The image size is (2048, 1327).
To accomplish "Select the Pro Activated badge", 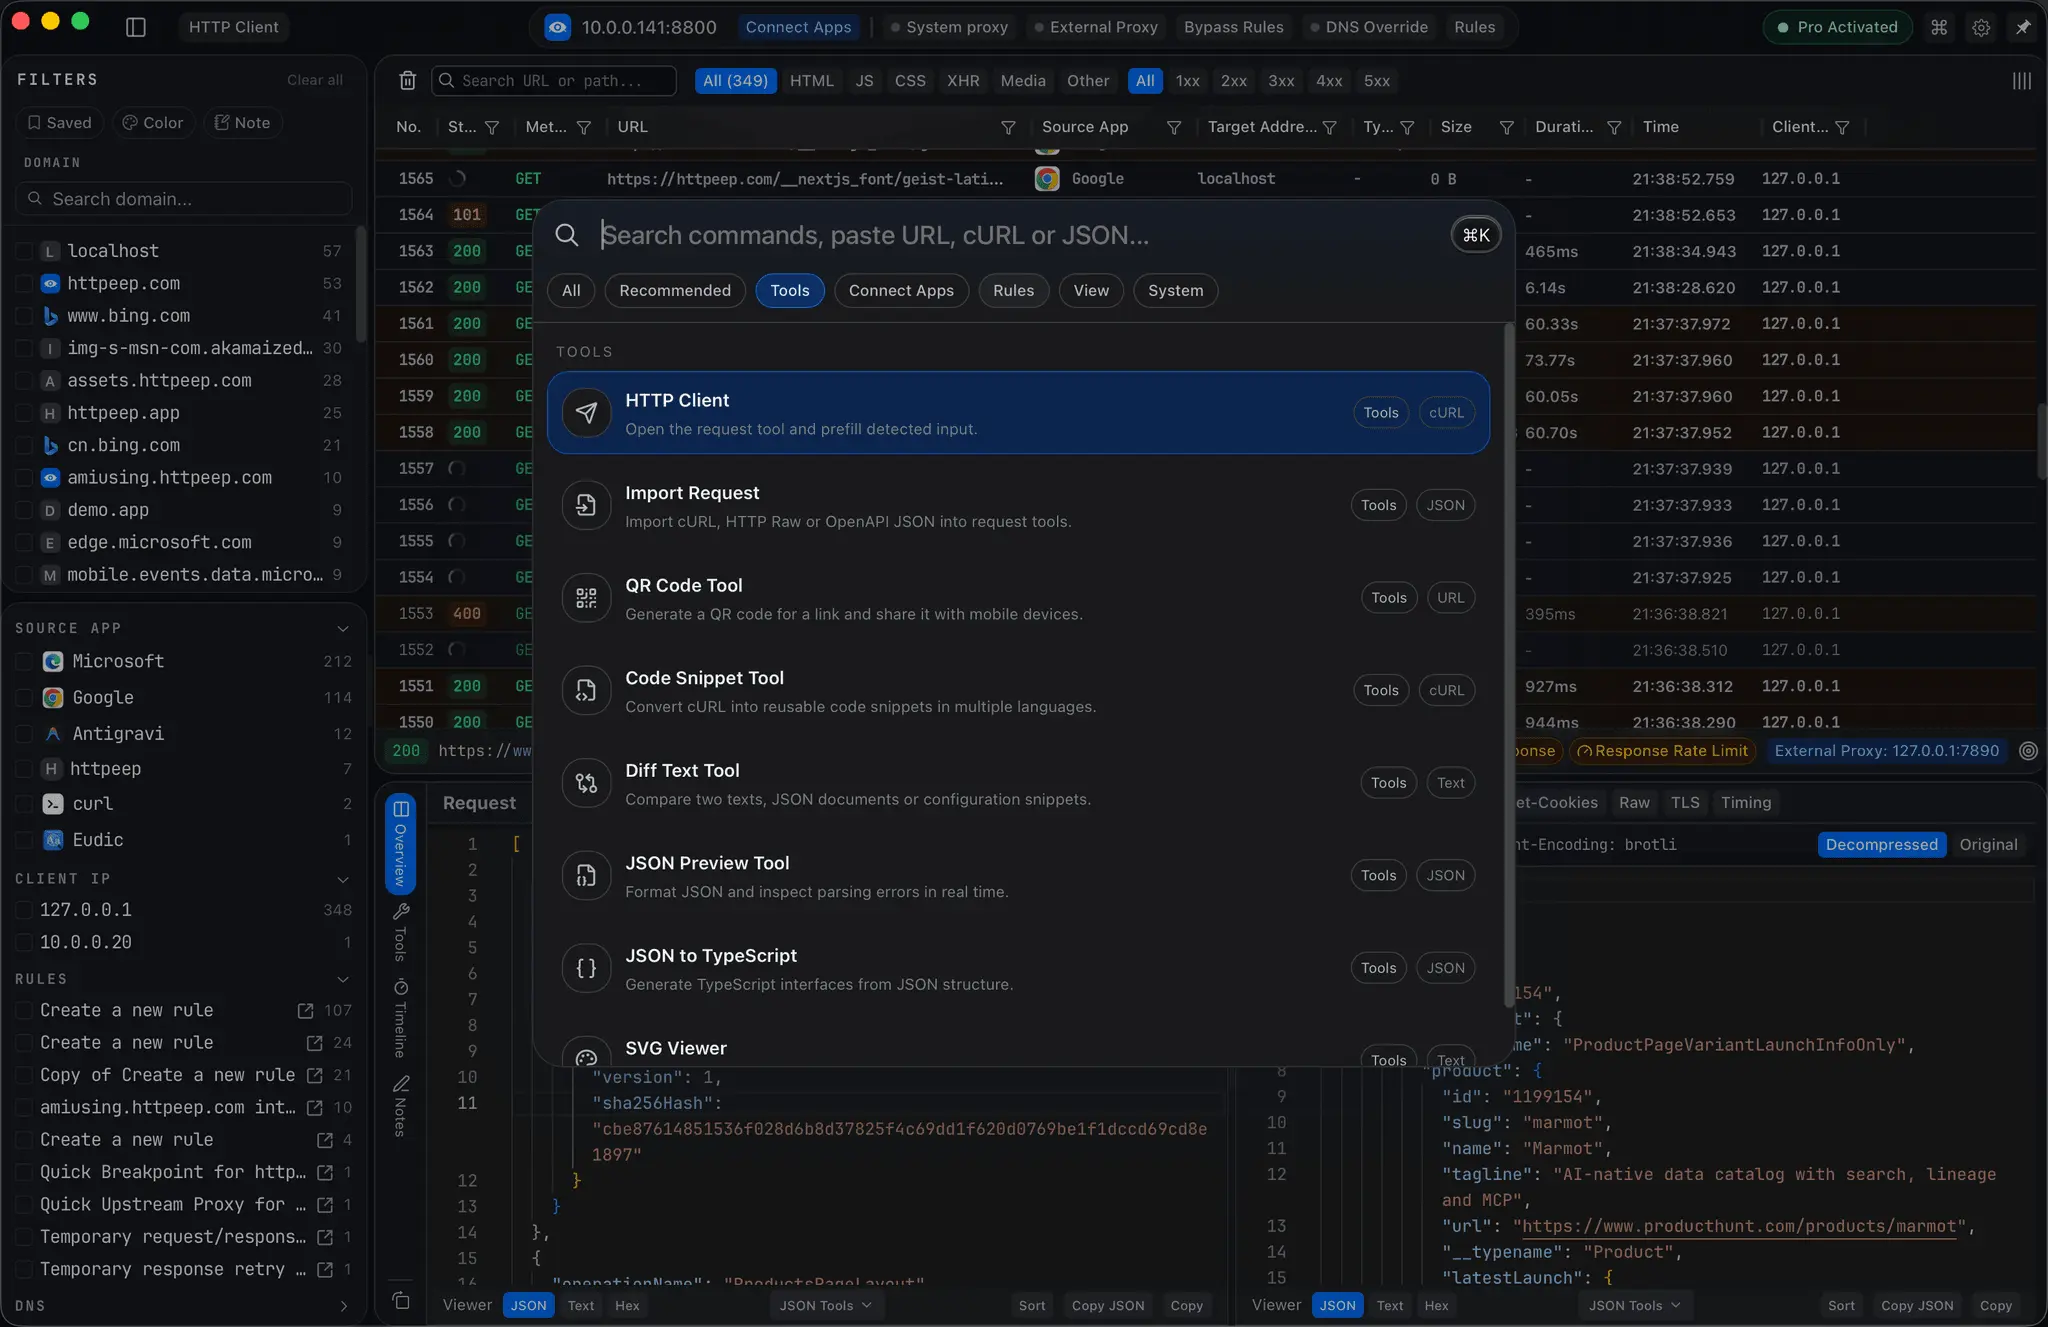I will click(x=1837, y=27).
